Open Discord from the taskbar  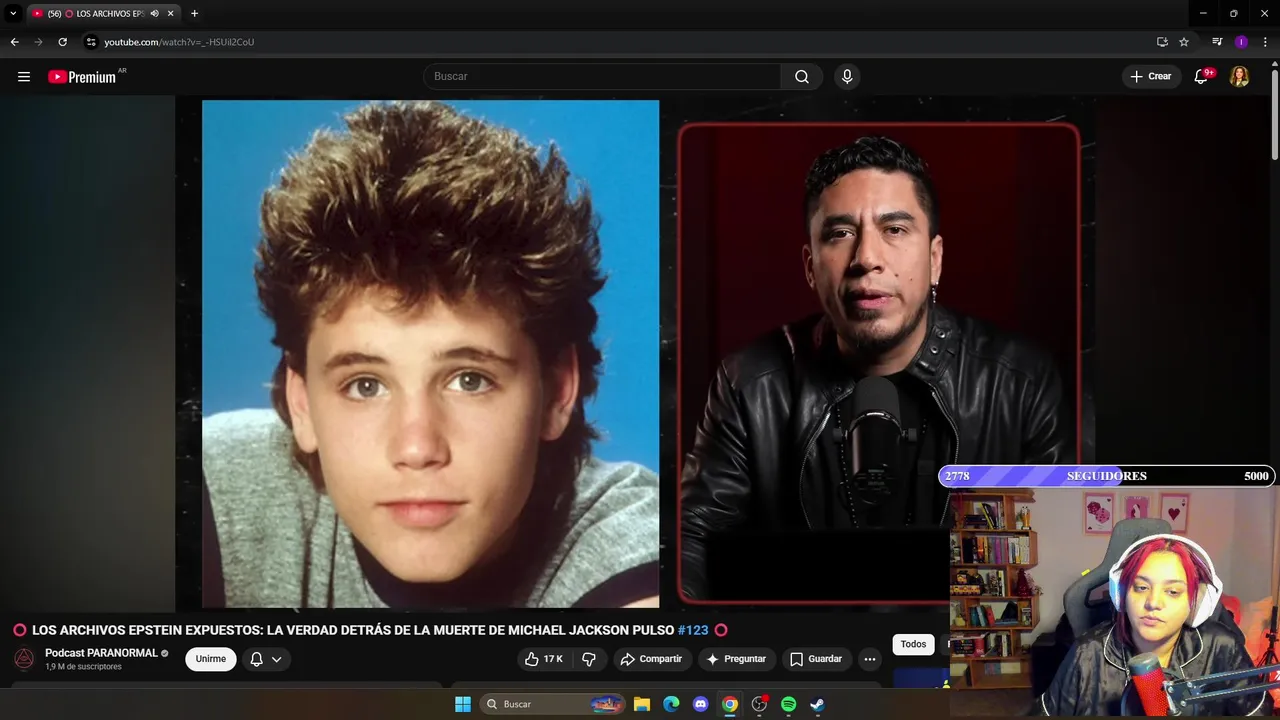point(700,704)
